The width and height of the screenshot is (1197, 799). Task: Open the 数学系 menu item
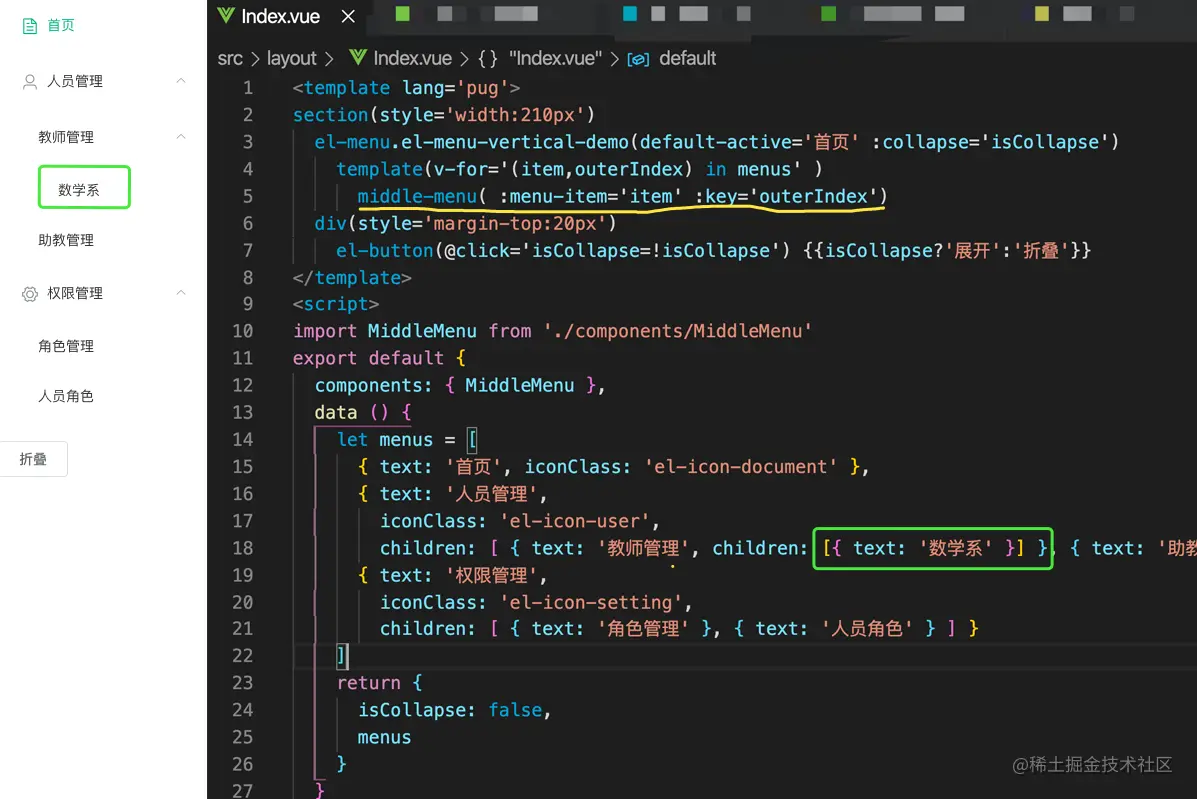79,189
